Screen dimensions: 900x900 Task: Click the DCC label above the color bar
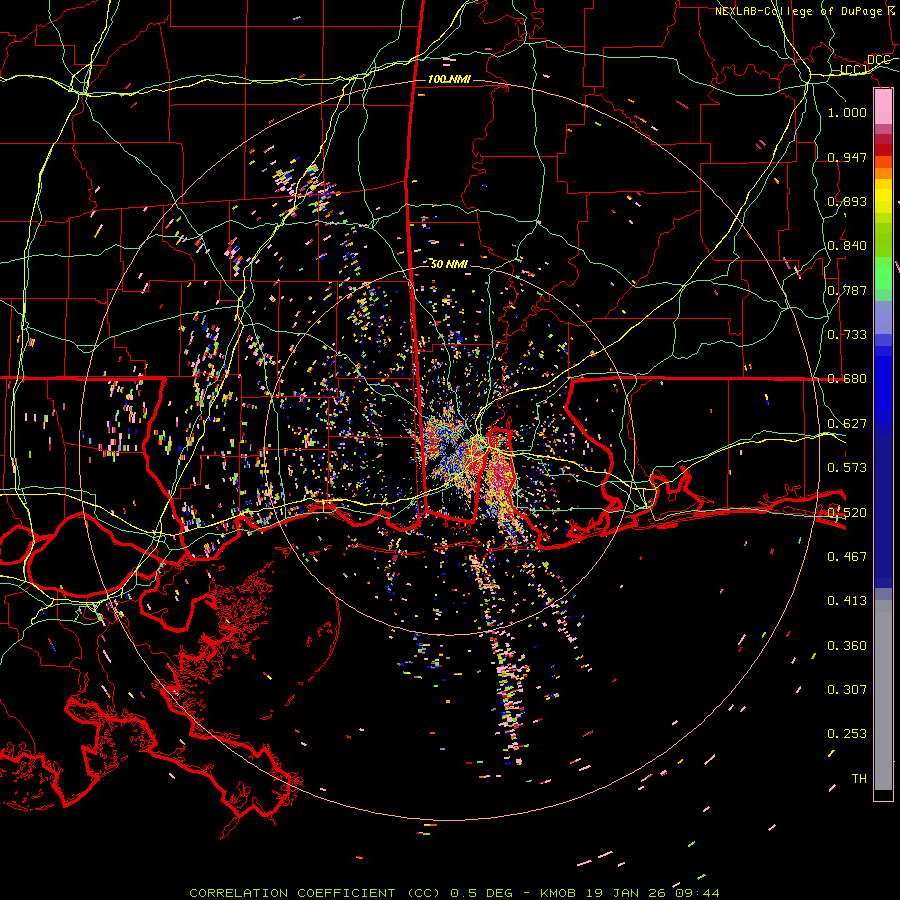878,60
